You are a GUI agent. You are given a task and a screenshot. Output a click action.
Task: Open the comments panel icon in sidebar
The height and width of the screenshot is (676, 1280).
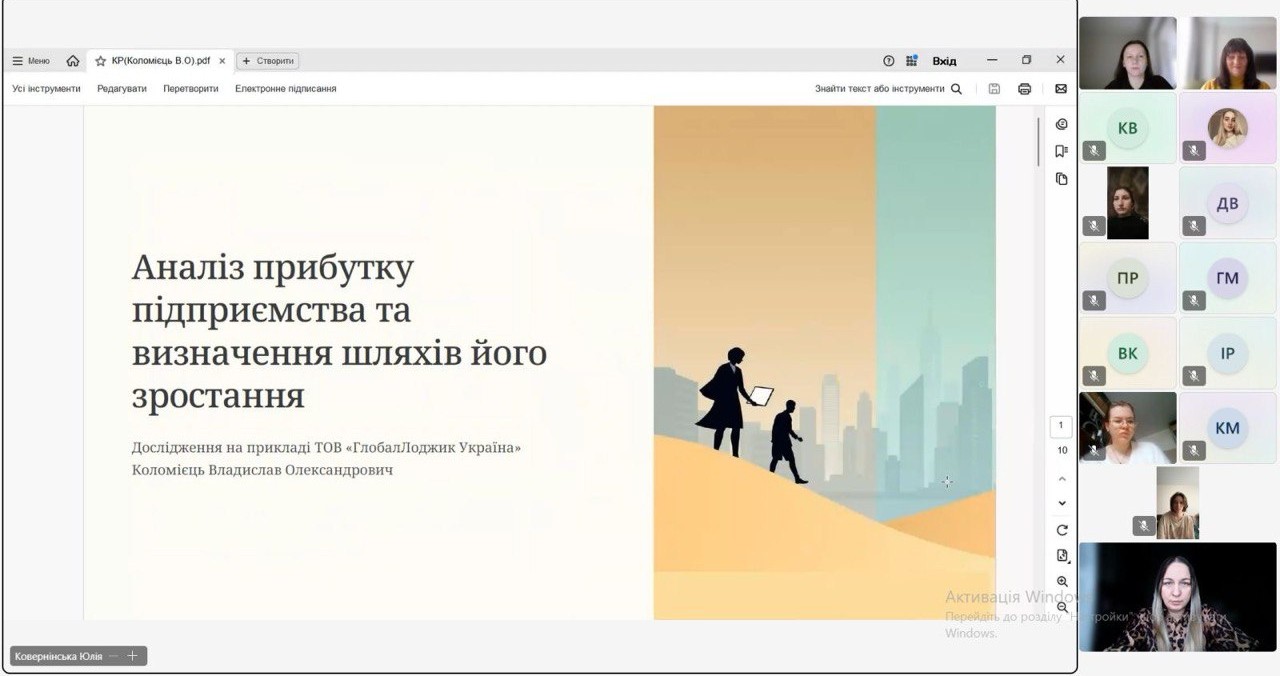pos(1061,124)
